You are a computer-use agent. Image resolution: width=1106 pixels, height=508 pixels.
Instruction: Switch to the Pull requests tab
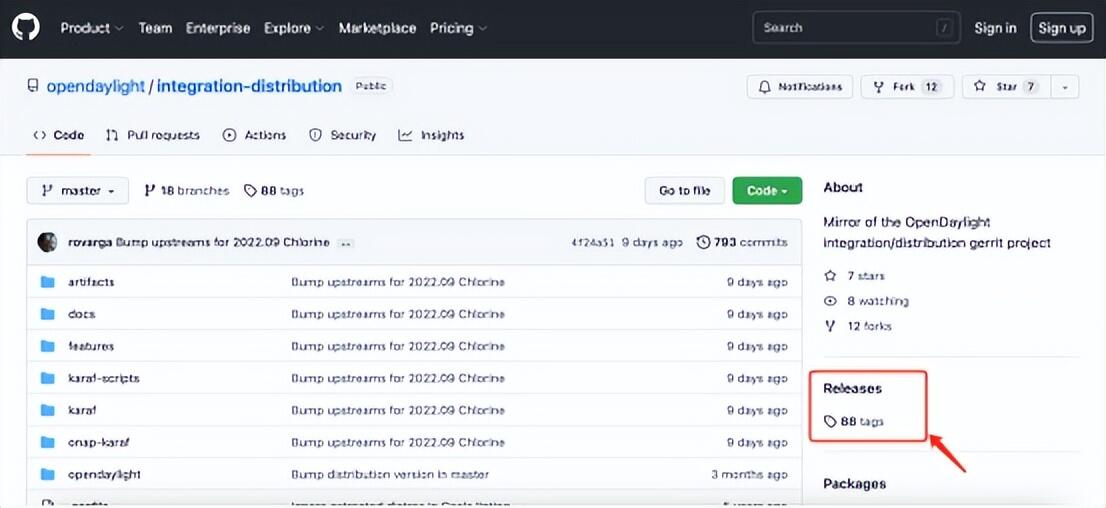pyautogui.click(x=153, y=135)
